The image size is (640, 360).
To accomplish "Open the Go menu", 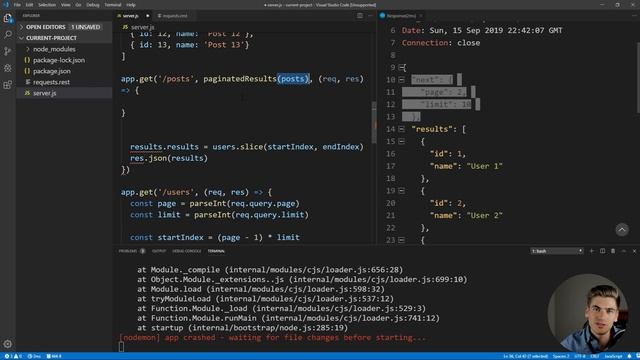I will point(78,5).
